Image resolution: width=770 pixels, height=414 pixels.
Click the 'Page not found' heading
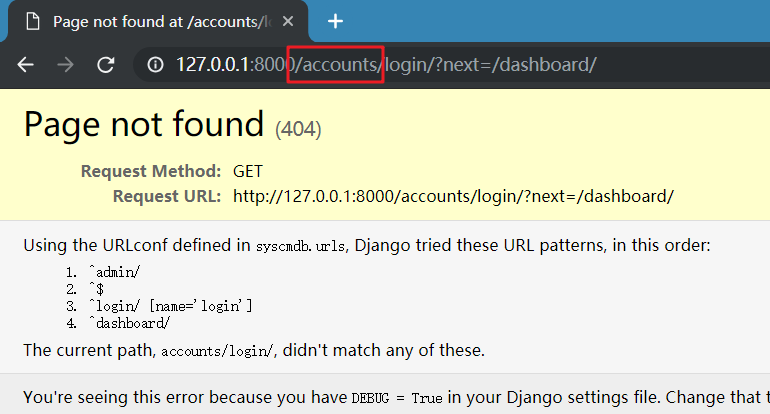tap(143, 125)
